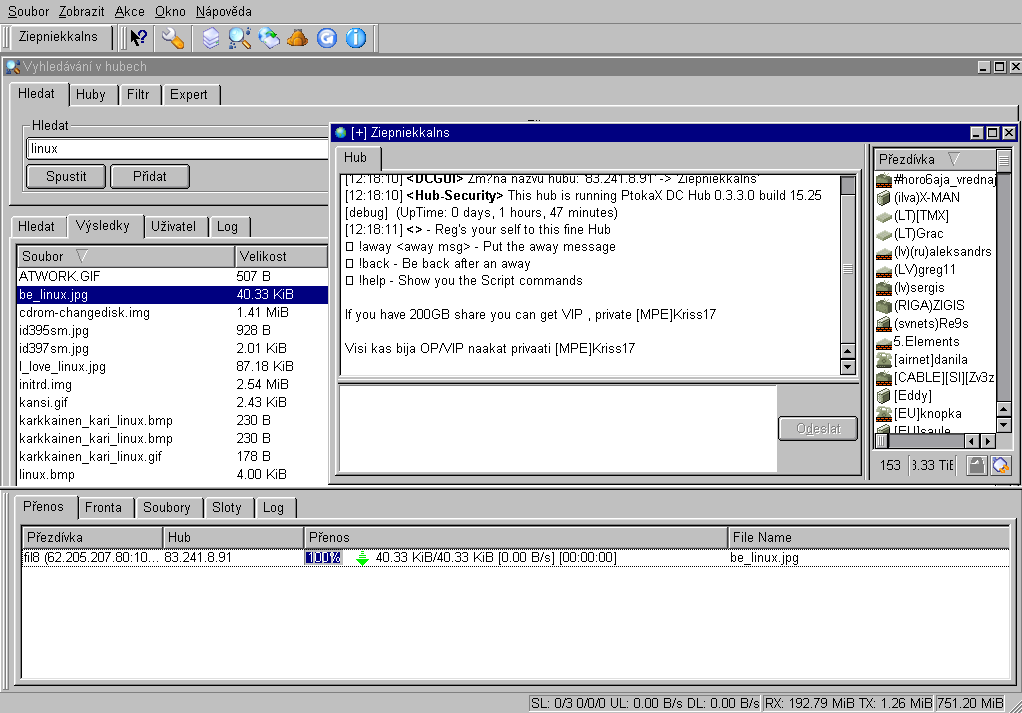This screenshot has height=713, width=1022.
Task: Click the transfer globe toolbar icon
Action: click(269, 38)
